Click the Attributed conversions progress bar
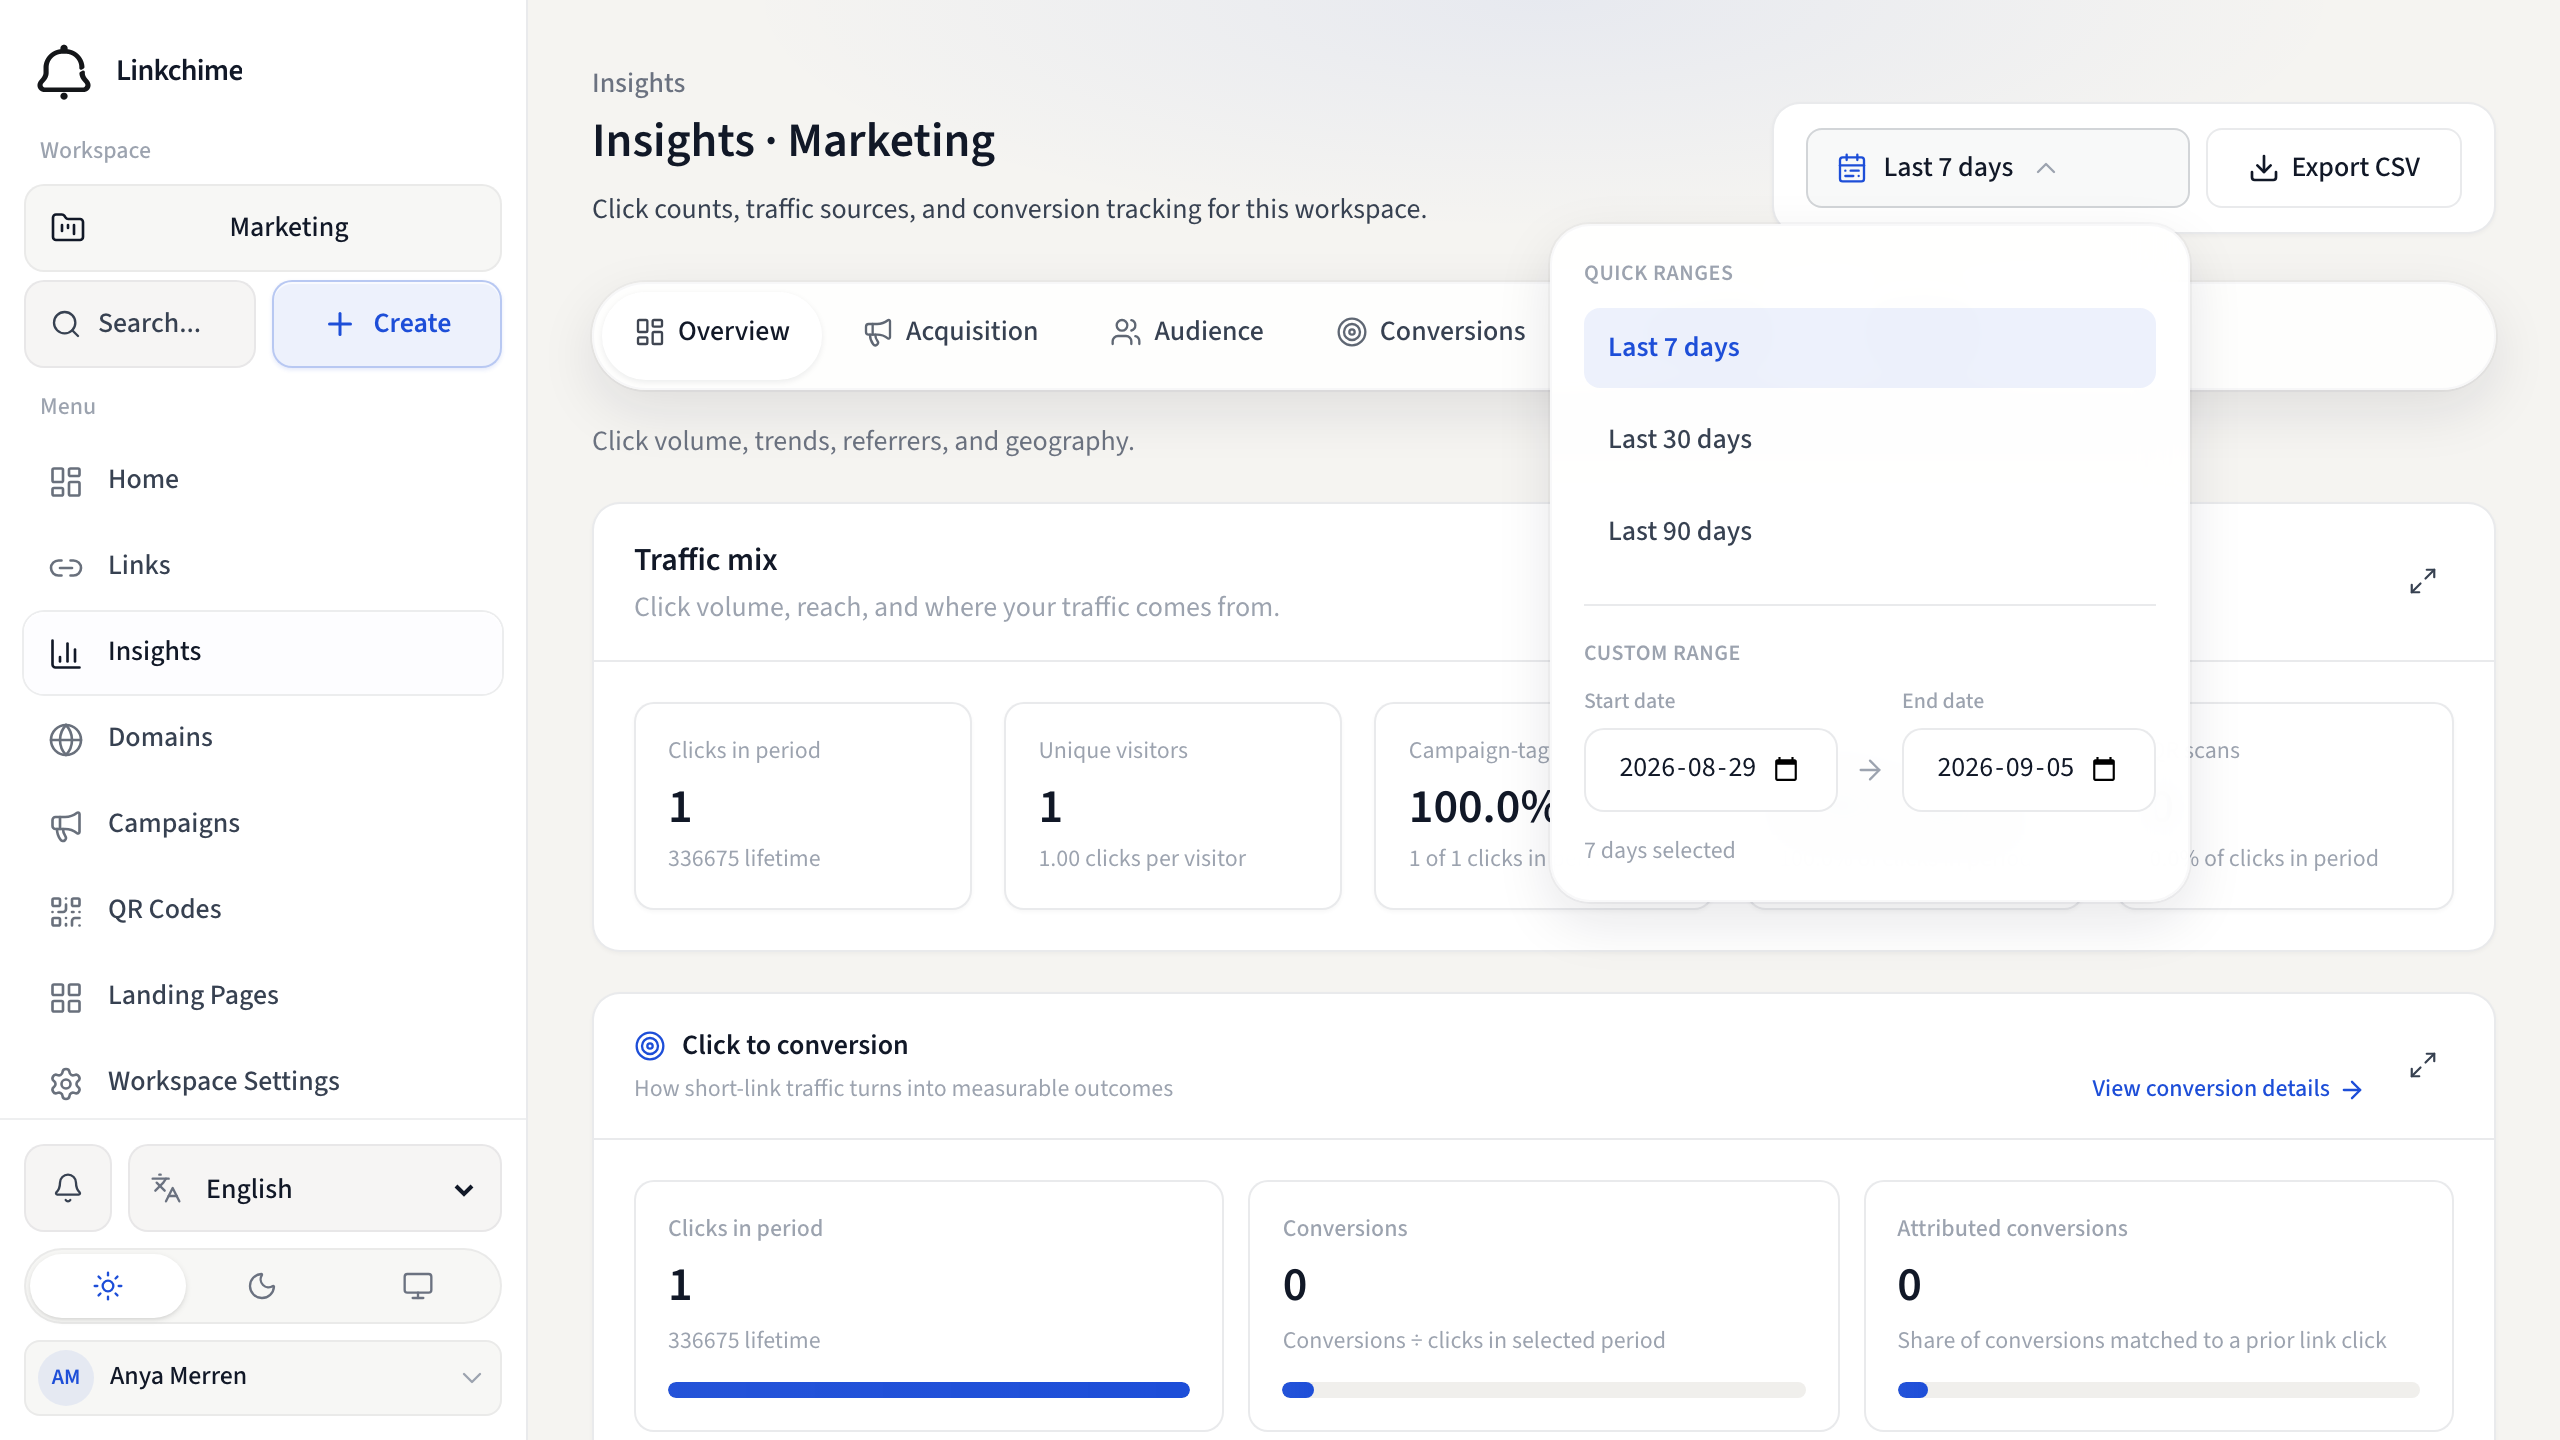2560x1440 pixels. click(2158, 1390)
